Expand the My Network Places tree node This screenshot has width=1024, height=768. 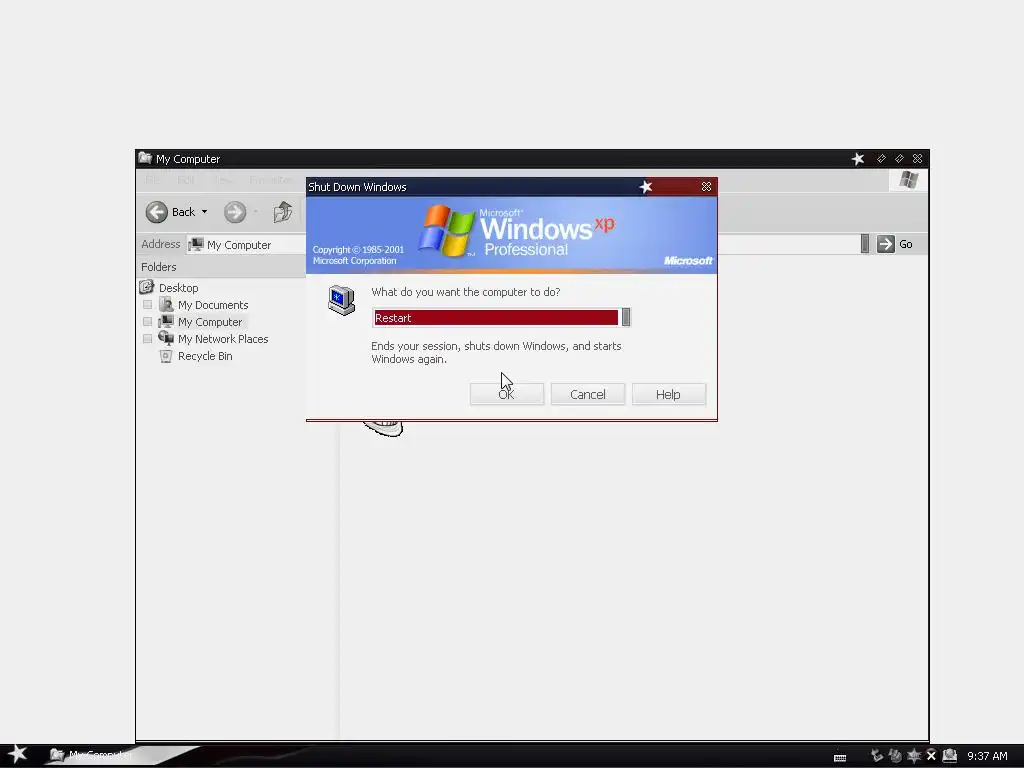(x=148, y=339)
